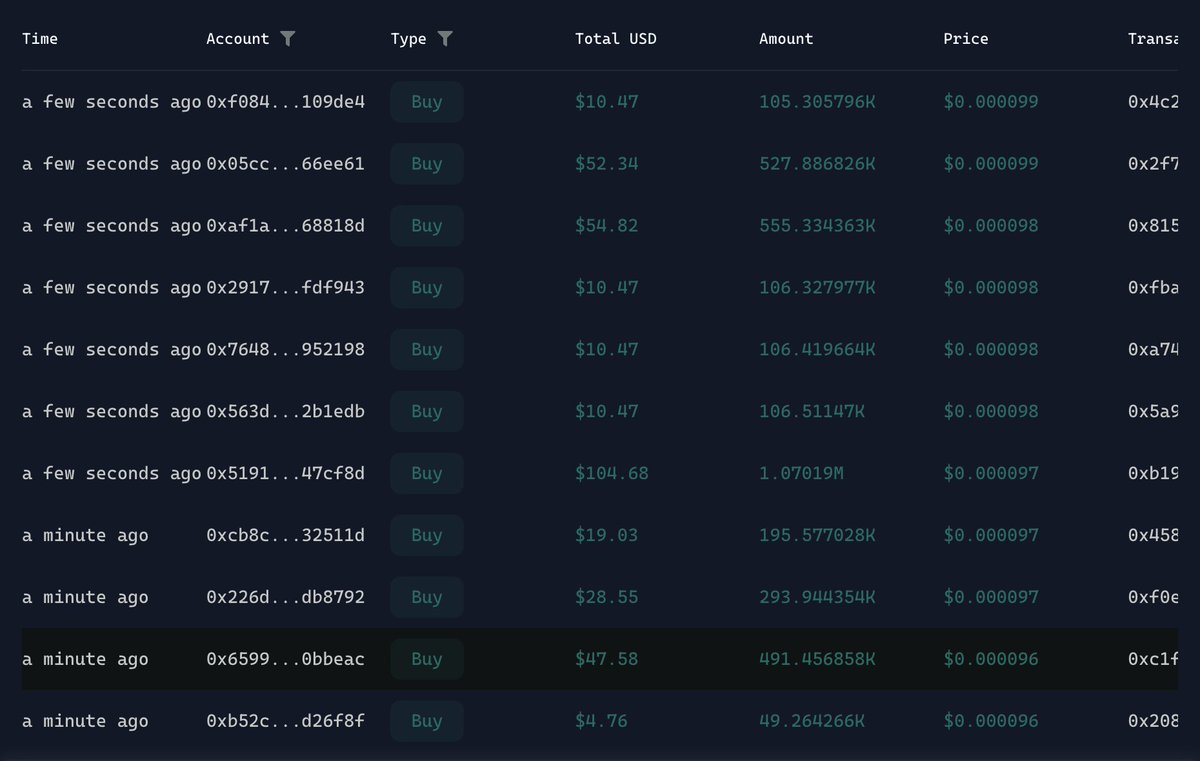Select the 1.07019M amount cell

[801, 474]
